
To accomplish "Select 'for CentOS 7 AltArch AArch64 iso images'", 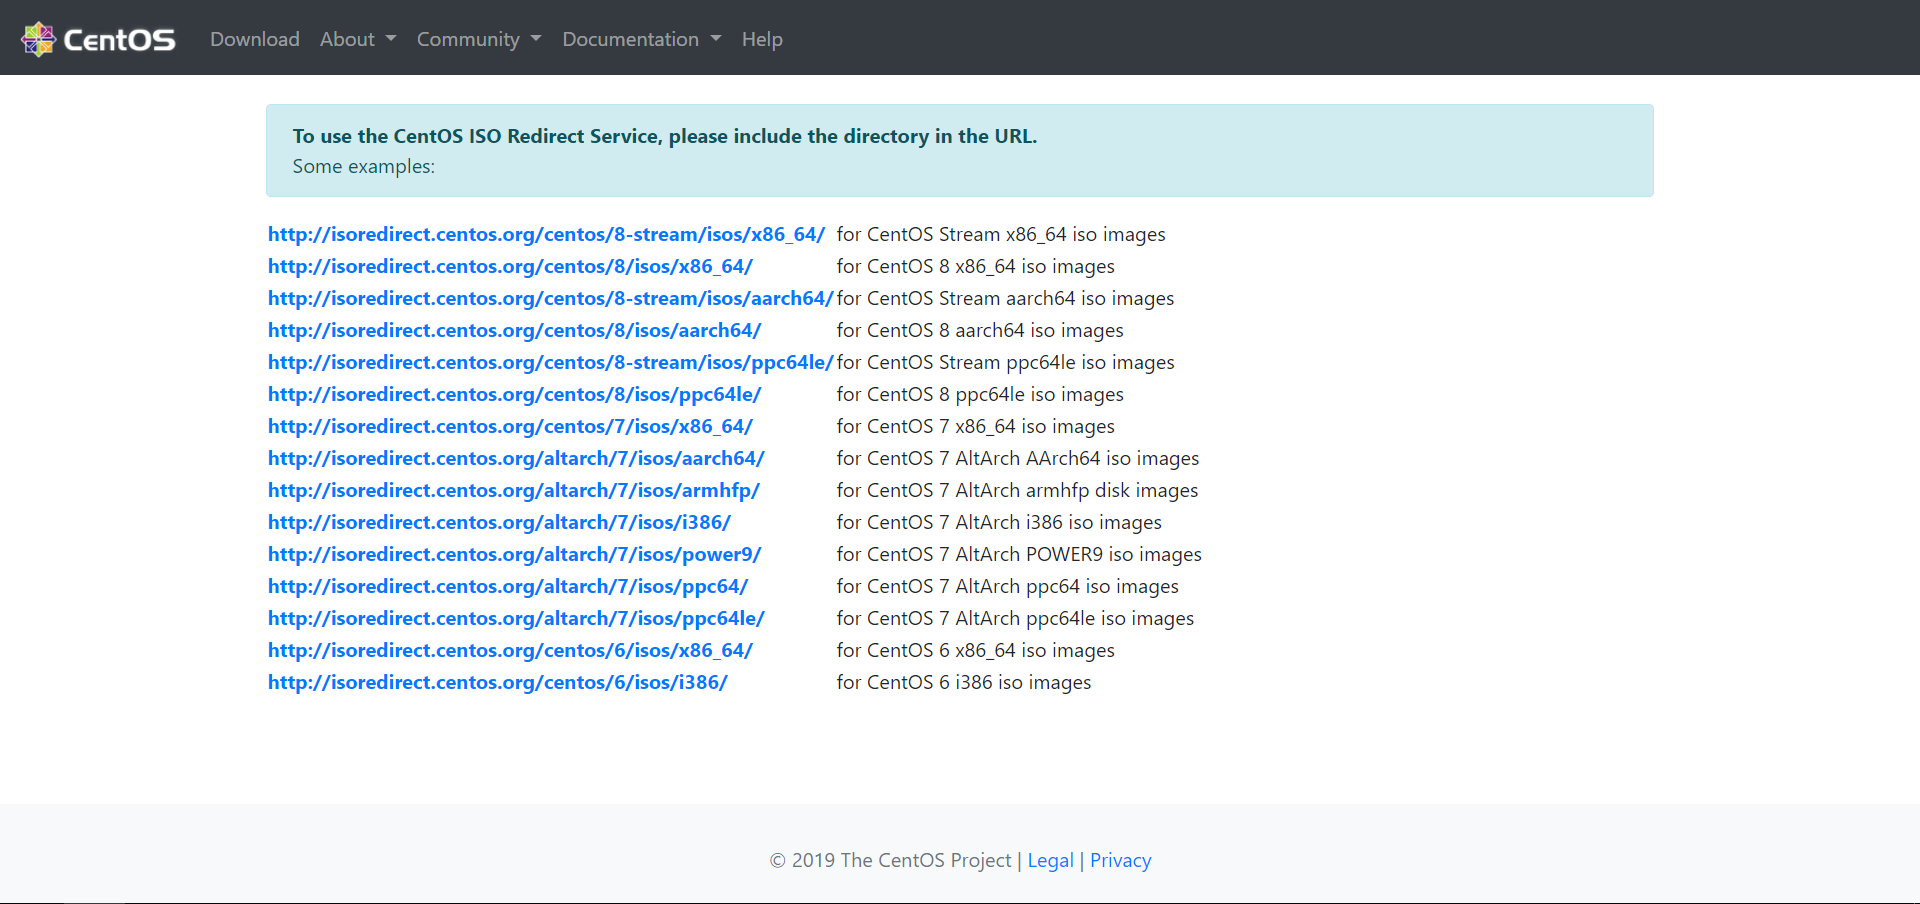I will [1018, 458].
